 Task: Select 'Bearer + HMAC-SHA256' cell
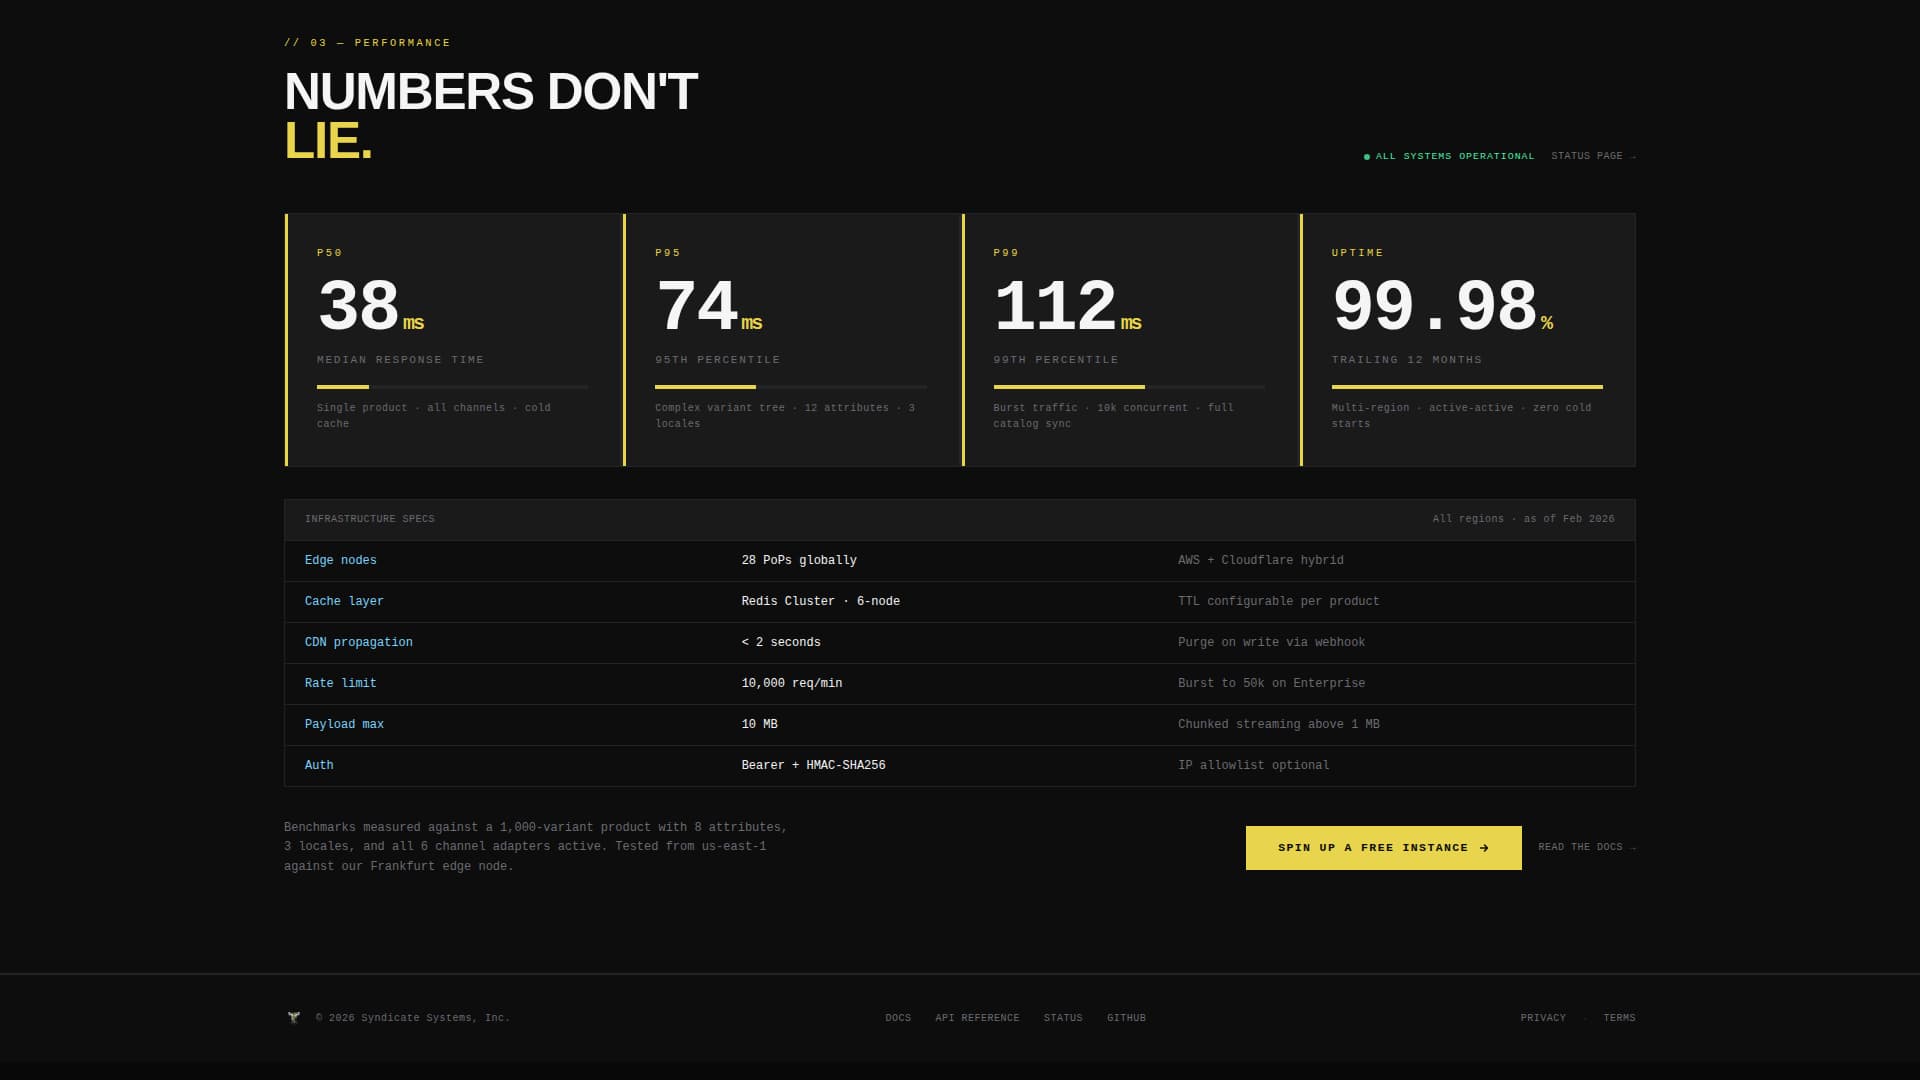pyautogui.click(x=813, y=766)
